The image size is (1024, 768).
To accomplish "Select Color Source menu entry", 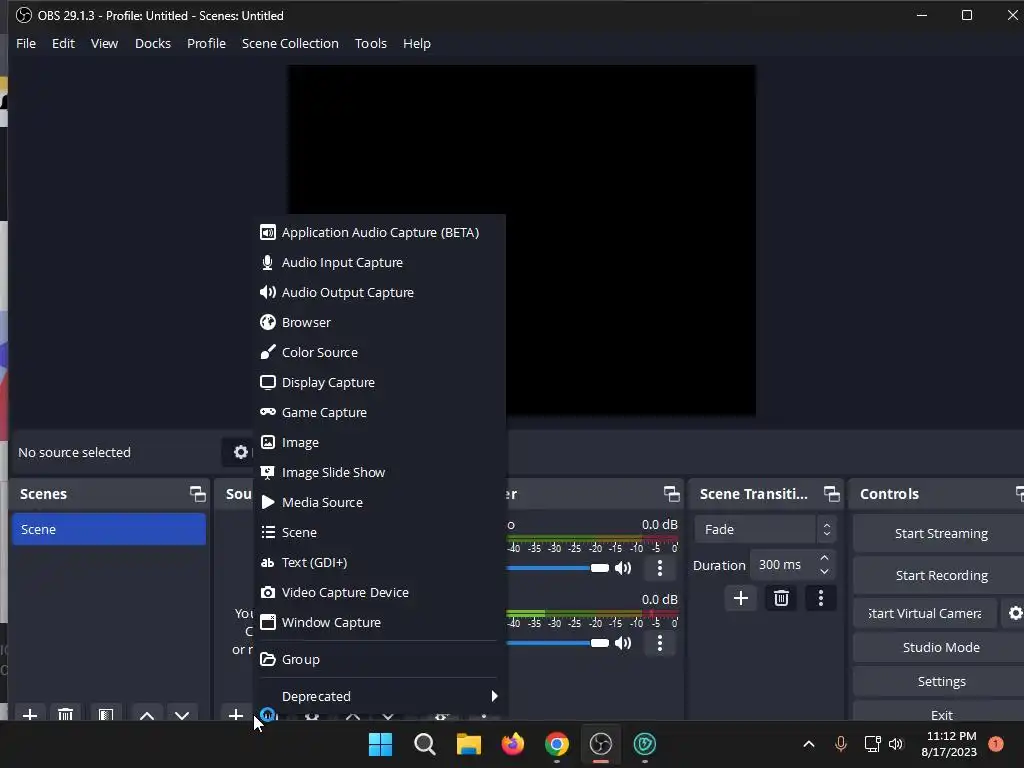I will tap(379, 353).
